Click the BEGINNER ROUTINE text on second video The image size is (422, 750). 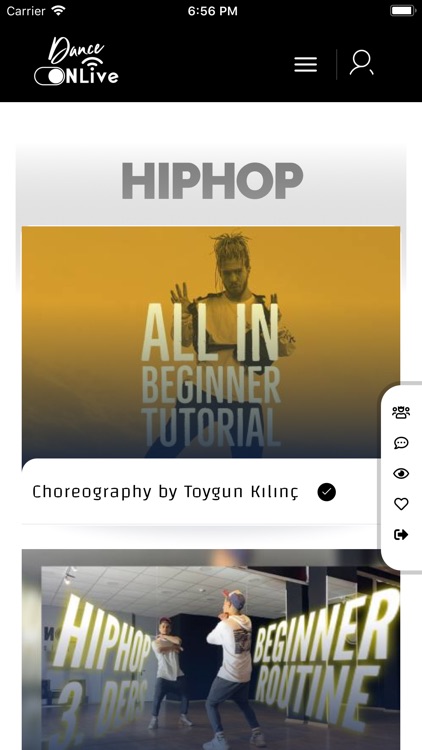point(325,651)
